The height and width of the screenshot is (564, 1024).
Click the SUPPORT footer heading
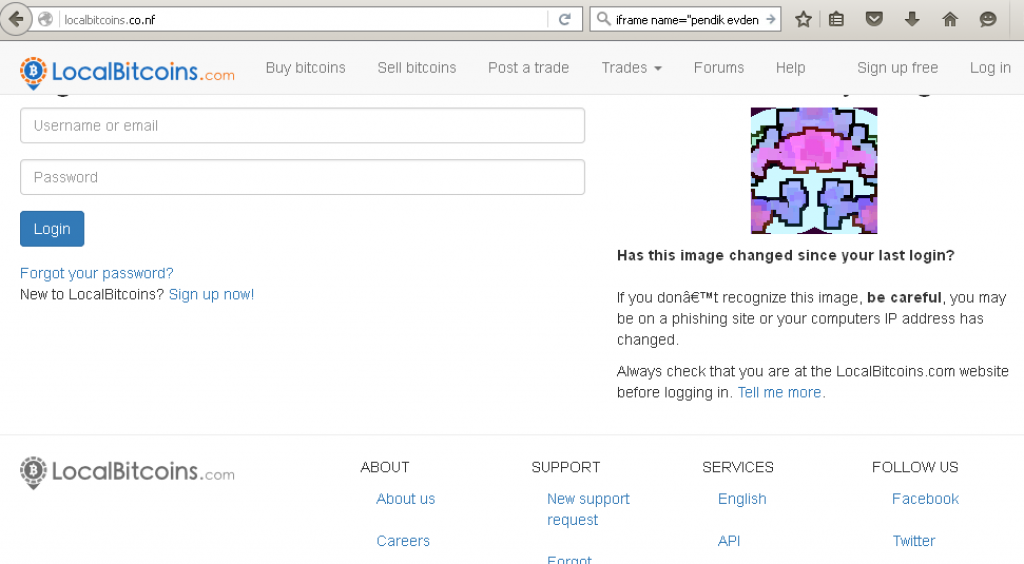pyautogui.click(x=566, y=467)
